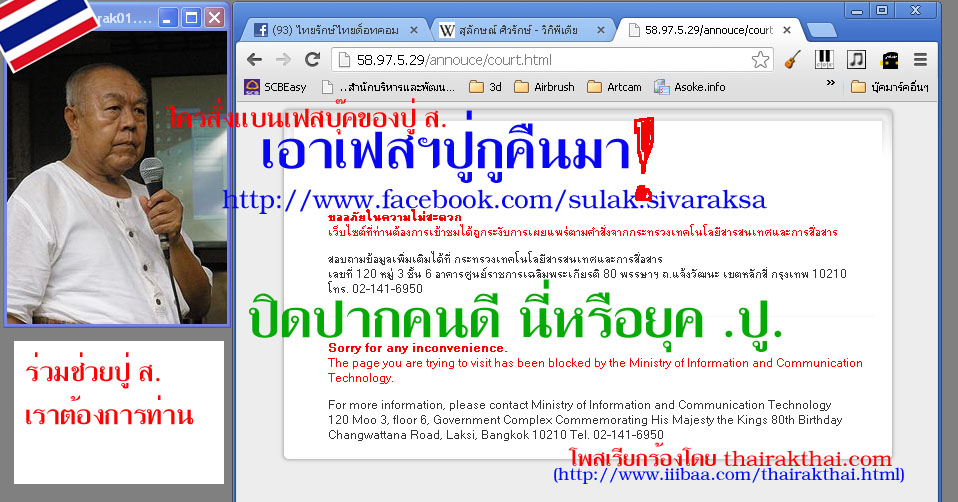958x502 pixels.
Task: Close the Wikipedia tab
Action: (x=601, y=30)
